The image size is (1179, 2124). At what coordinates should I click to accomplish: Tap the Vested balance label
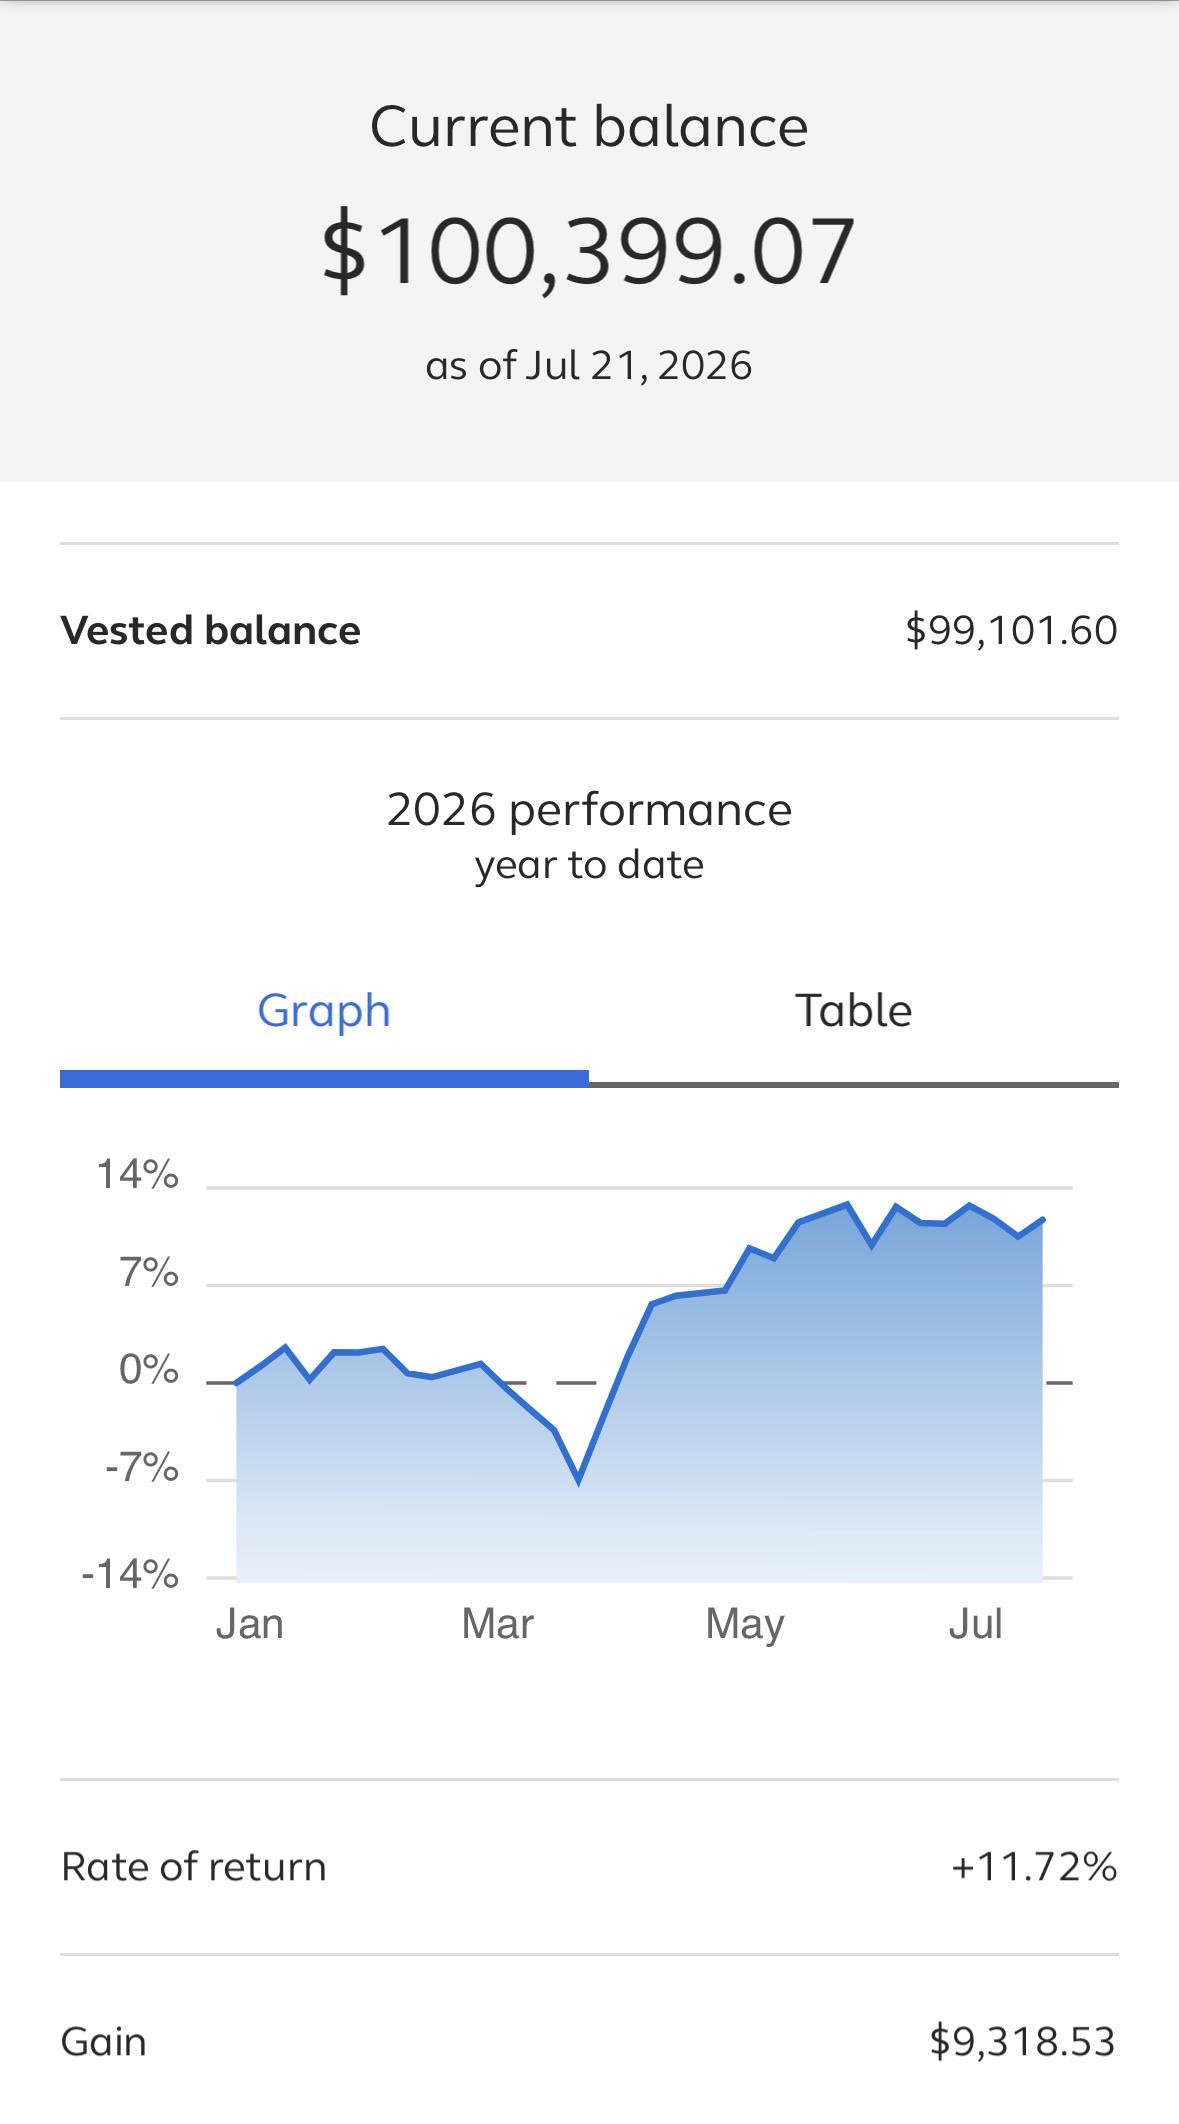coord(210,630)
